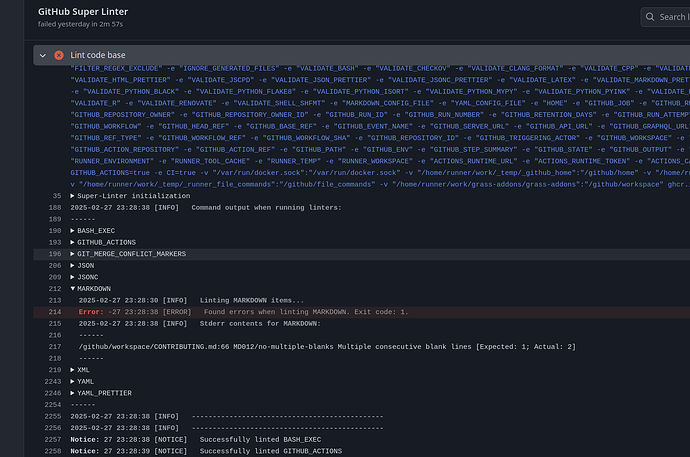Select the 'Found errors when linting MARKDOWN' error line
The image size is (690, 457).
362,312
